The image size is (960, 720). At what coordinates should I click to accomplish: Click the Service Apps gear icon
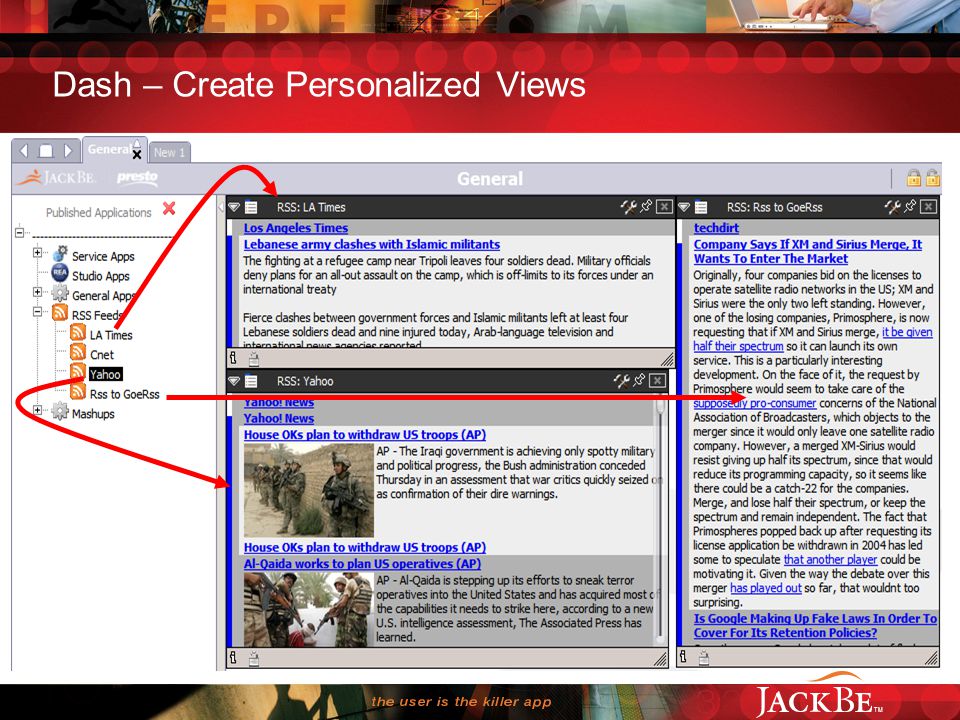click(x=60, y=253)
